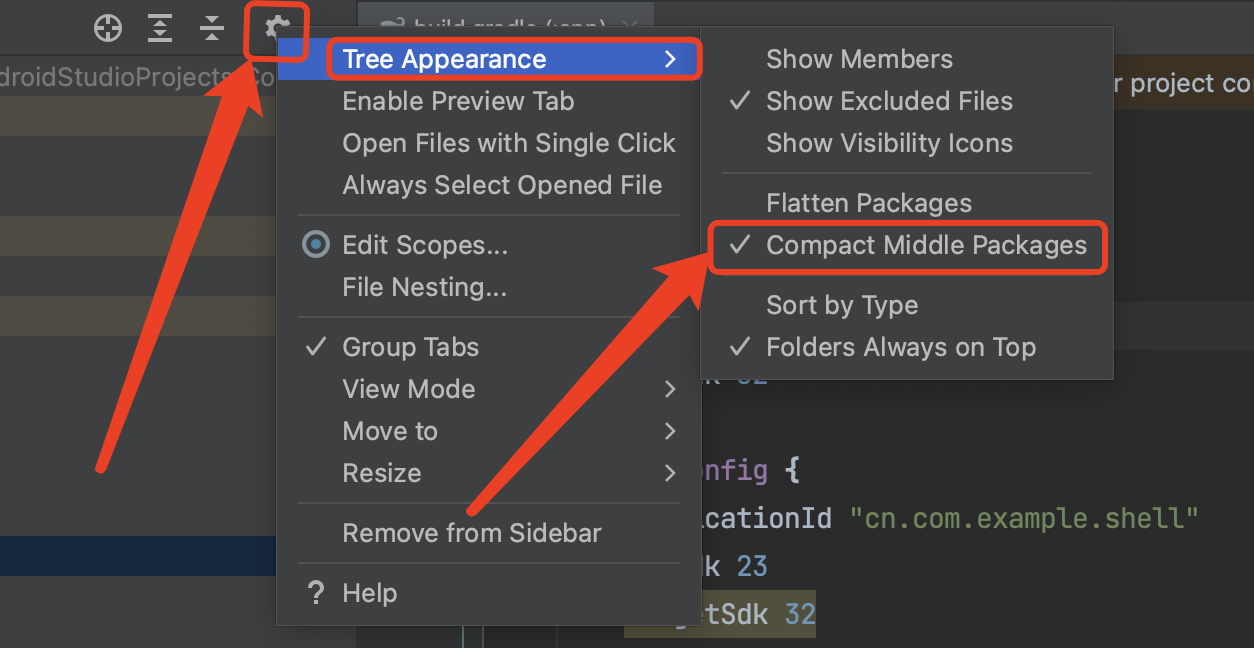This screenshot has width=1254, height=648.
Task: Expand the Resize submenu
Action: tap(381, 473)
